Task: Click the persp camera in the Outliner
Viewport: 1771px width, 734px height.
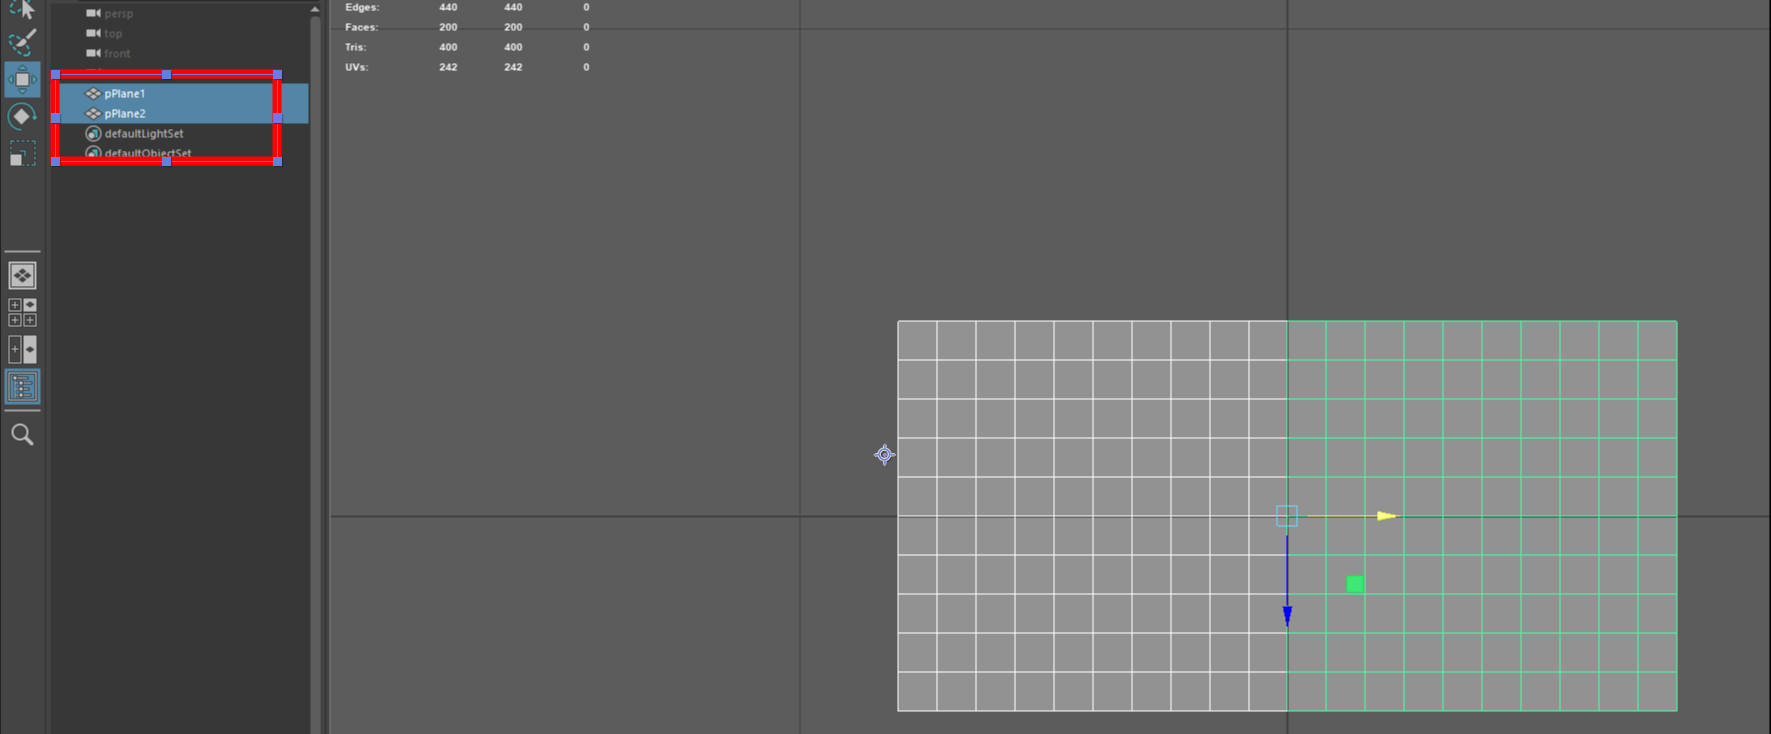Action: pyautogui.click(x=118, y=14)
